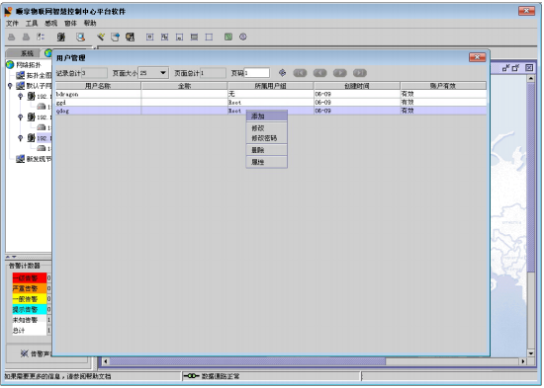The height and width of the screenshot is (388, 544).
Task: Open the page size dropdown showing 25
Action: [153, 73]
